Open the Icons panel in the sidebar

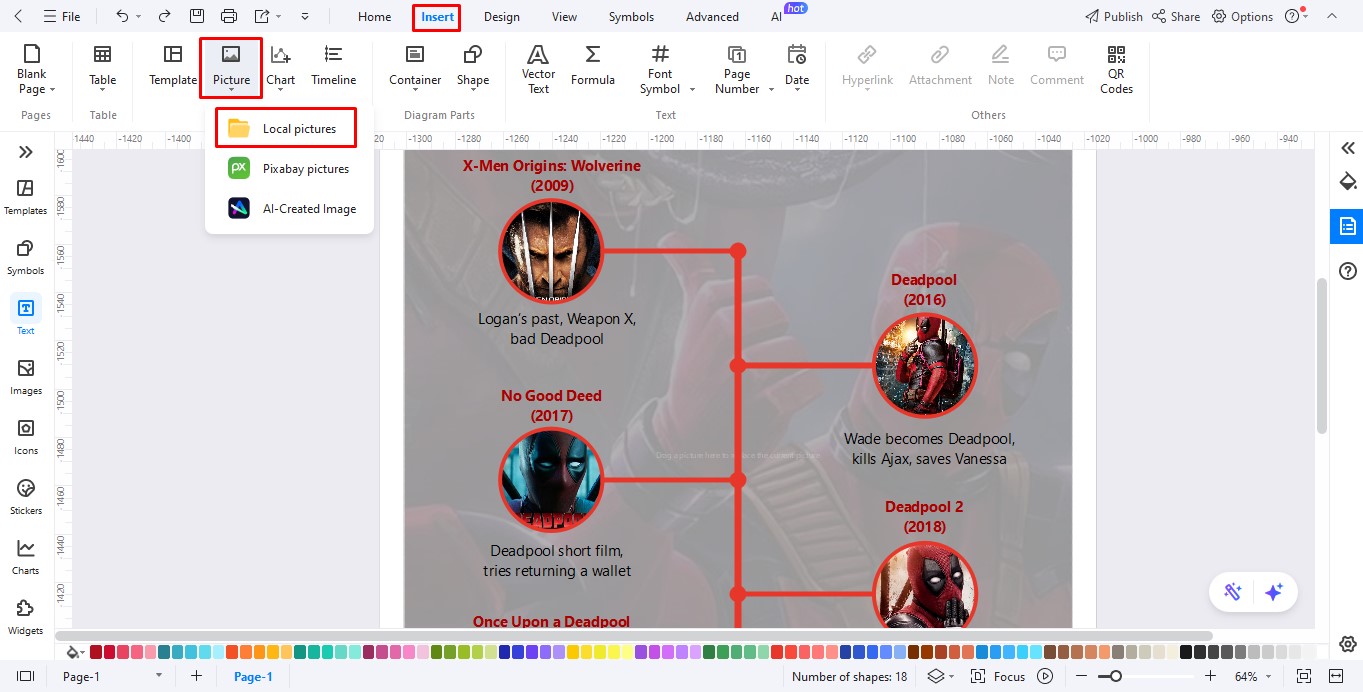tap(26, 437)
